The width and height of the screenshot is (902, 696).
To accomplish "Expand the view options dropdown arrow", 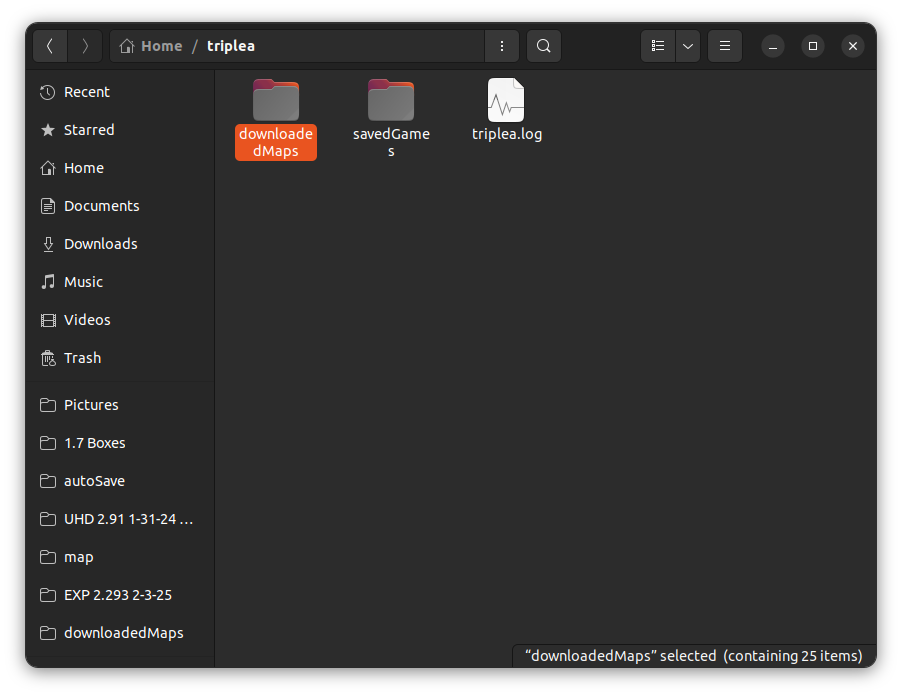I will tap(688, 46).
